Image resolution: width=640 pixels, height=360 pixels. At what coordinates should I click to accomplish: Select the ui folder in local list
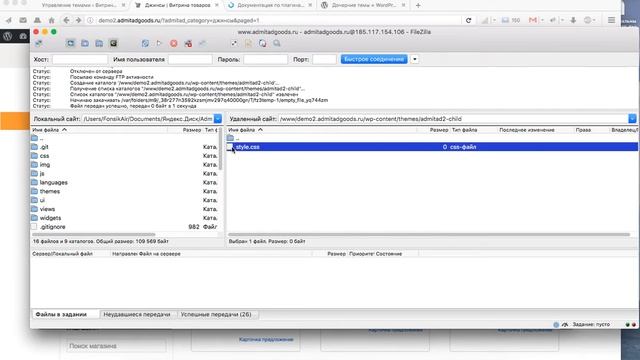[124, 200]
